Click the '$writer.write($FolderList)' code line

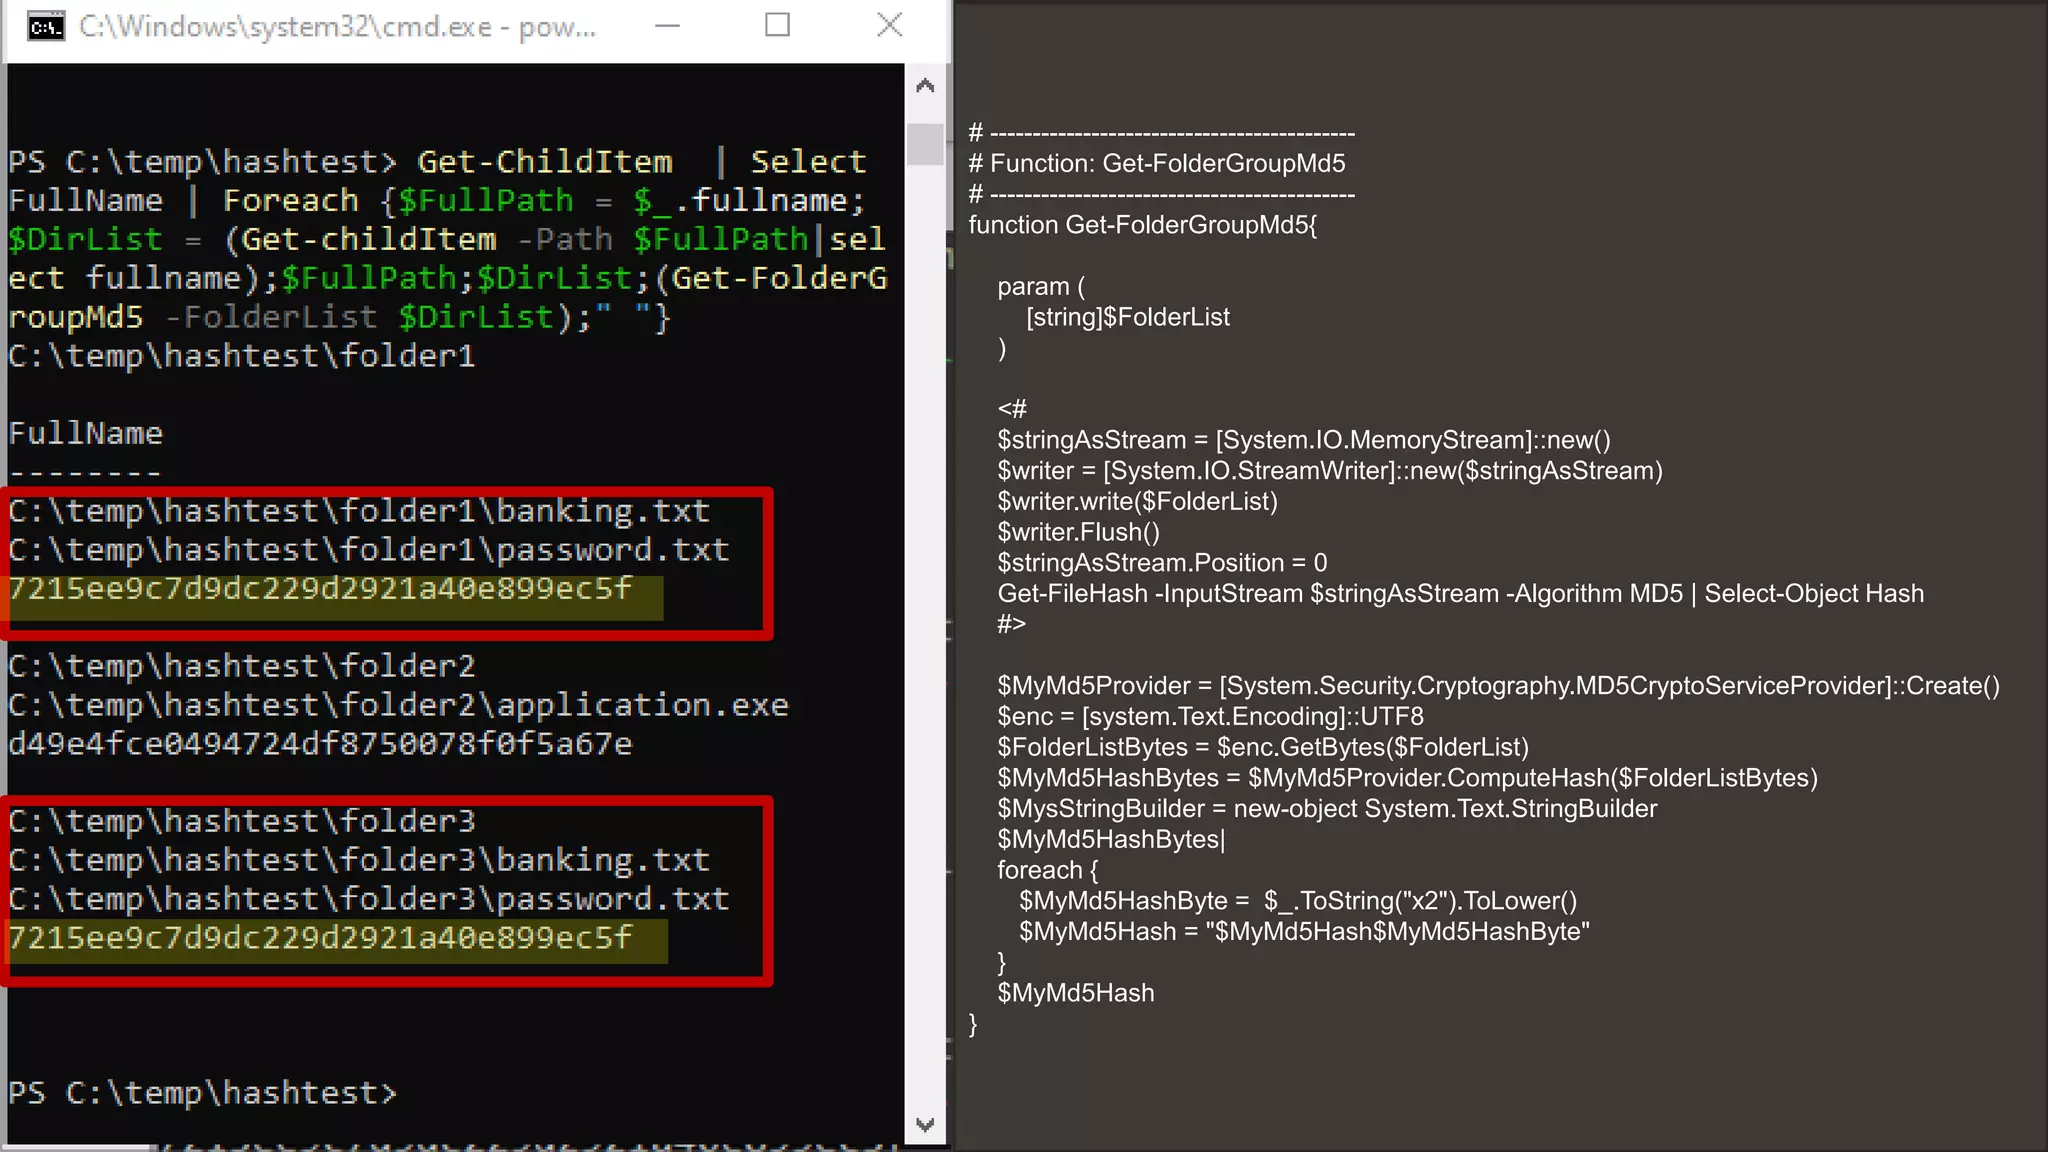(1138, 501)
